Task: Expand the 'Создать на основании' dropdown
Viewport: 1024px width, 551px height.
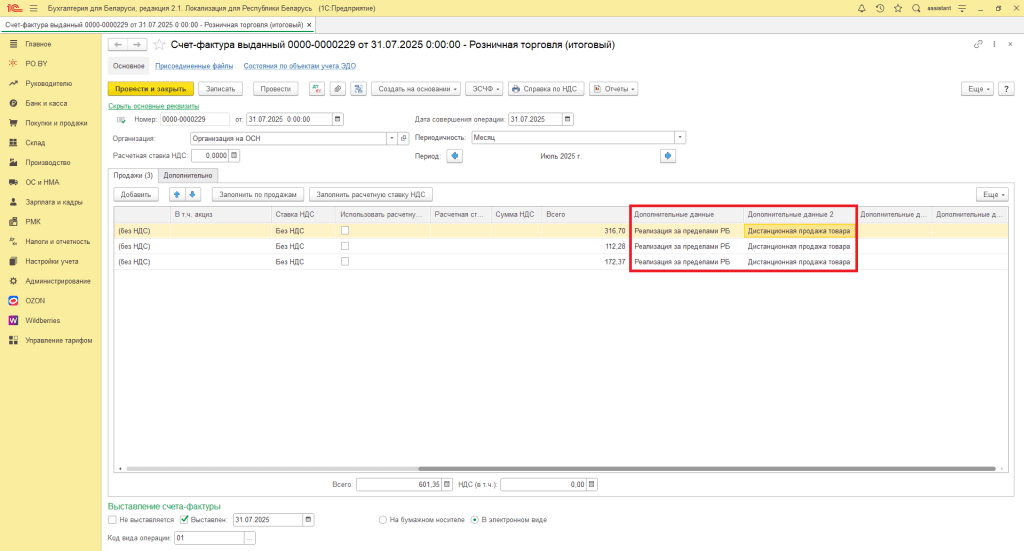Action: 416,89
